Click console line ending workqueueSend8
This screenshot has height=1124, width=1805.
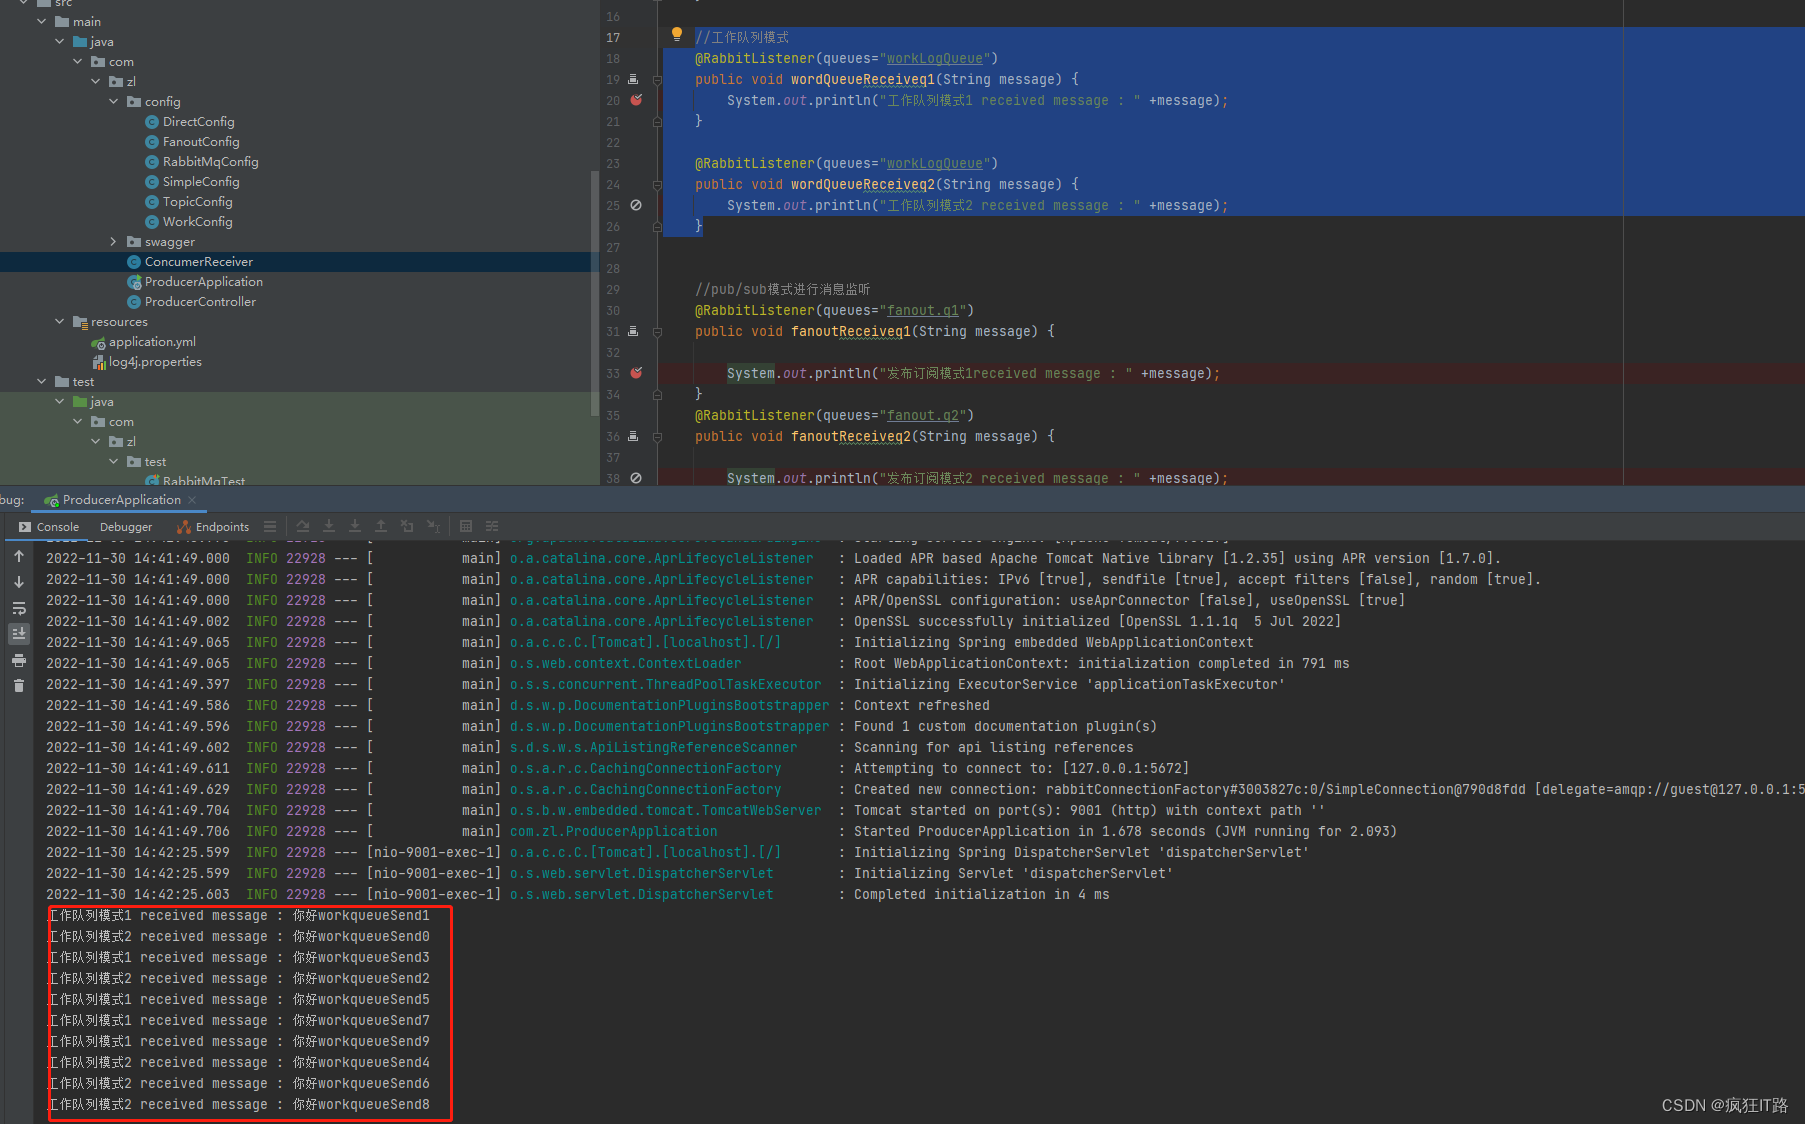coord(240,1104)
